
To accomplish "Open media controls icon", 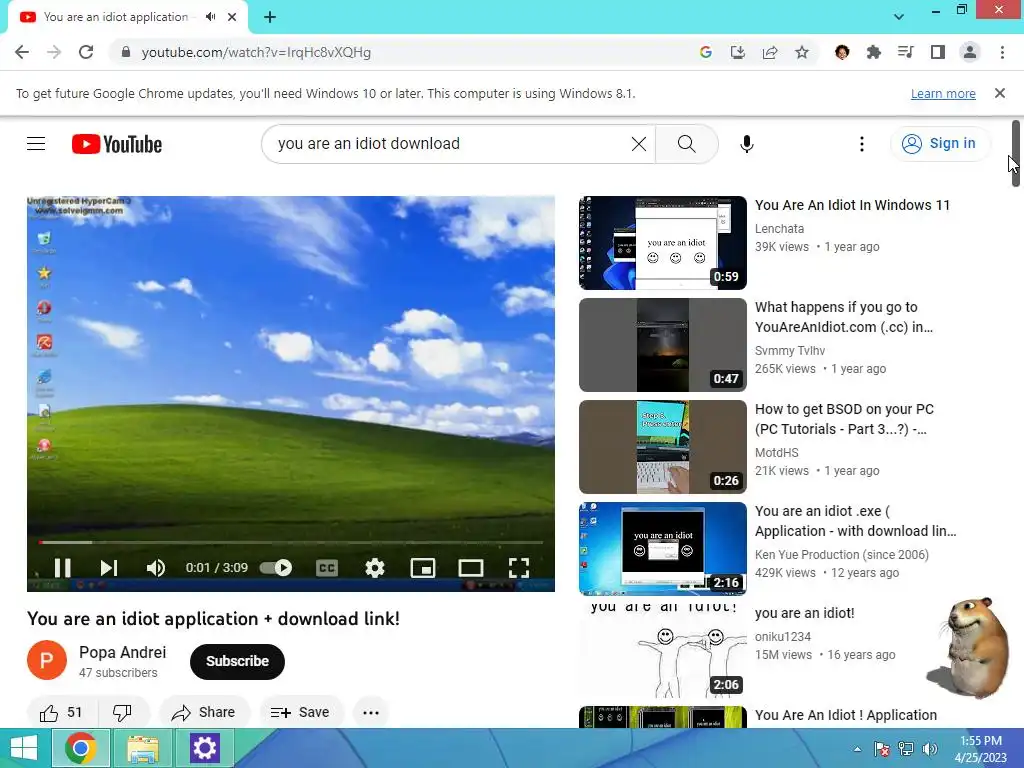I will pyautogui.click(x=906, y=52).
